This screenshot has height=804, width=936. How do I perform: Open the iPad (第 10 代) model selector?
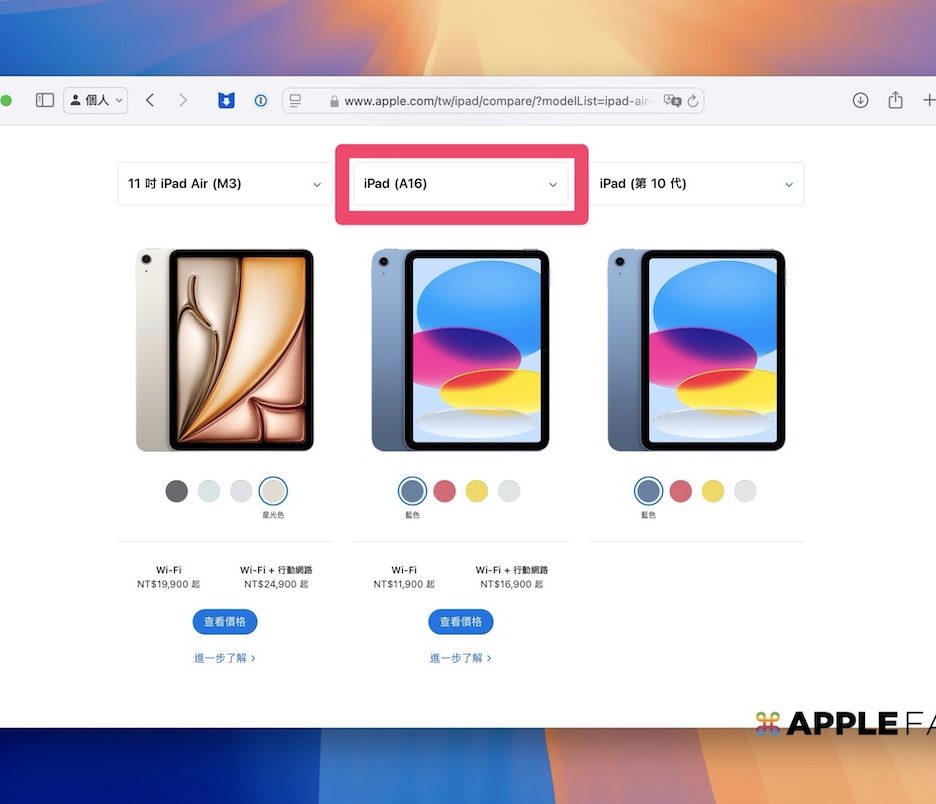[696, 184]
